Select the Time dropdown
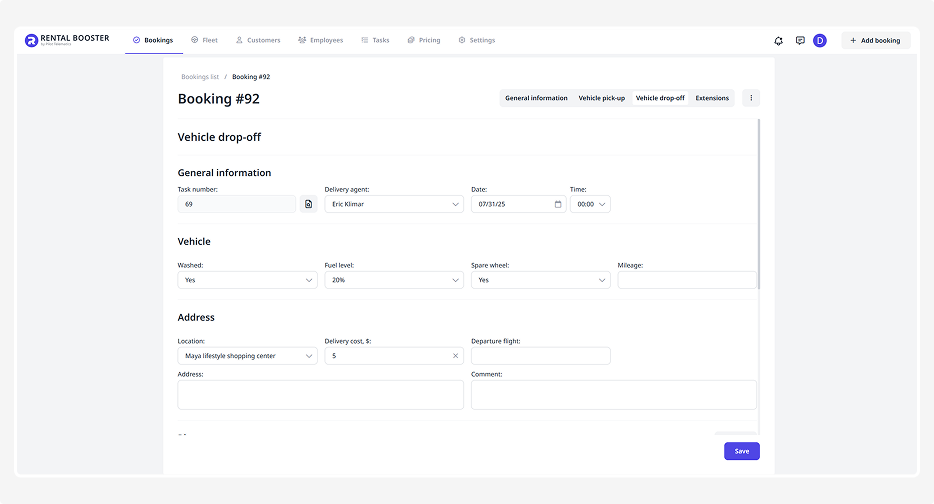This screenshot has width=934, height=504. coord(590,204)
